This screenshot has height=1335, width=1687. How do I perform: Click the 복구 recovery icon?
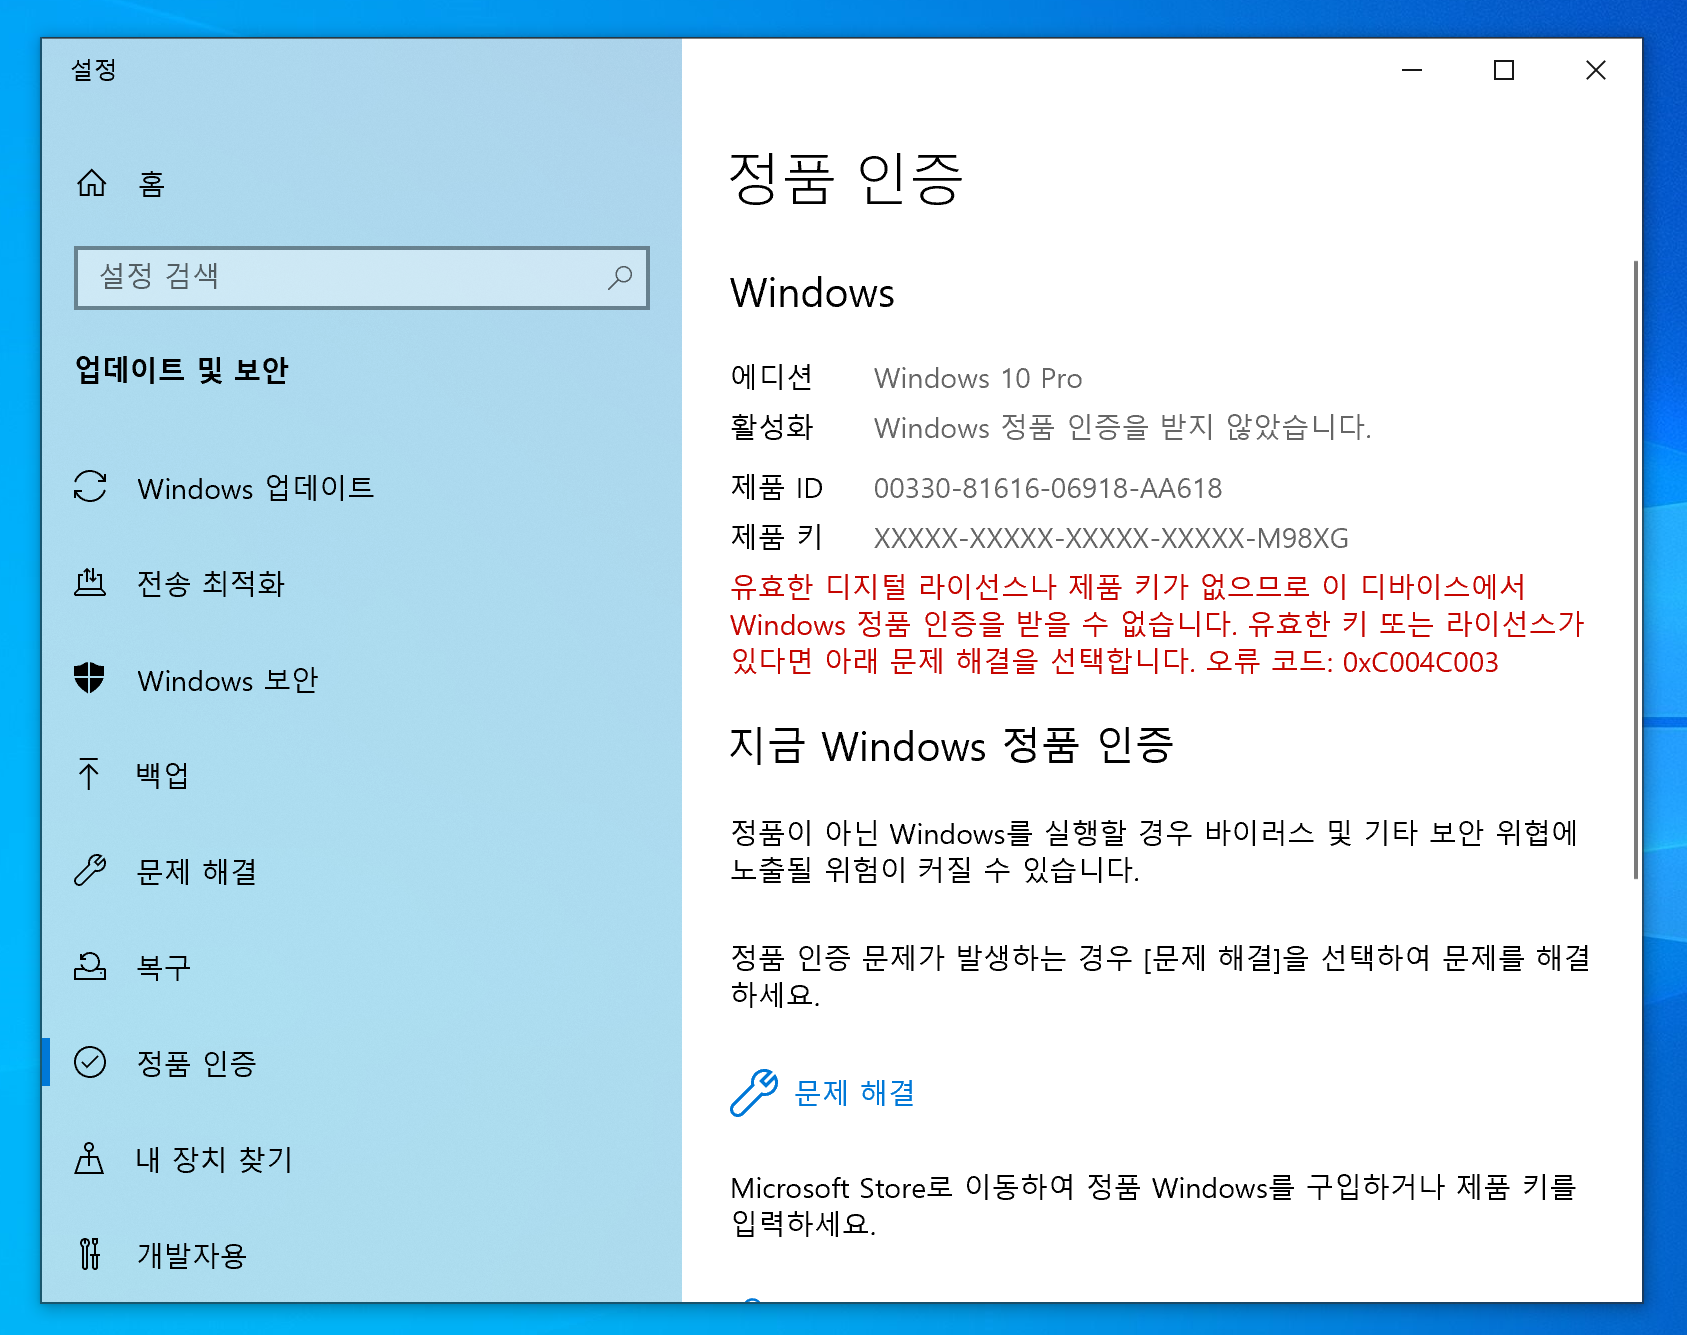tap(90, 966)
